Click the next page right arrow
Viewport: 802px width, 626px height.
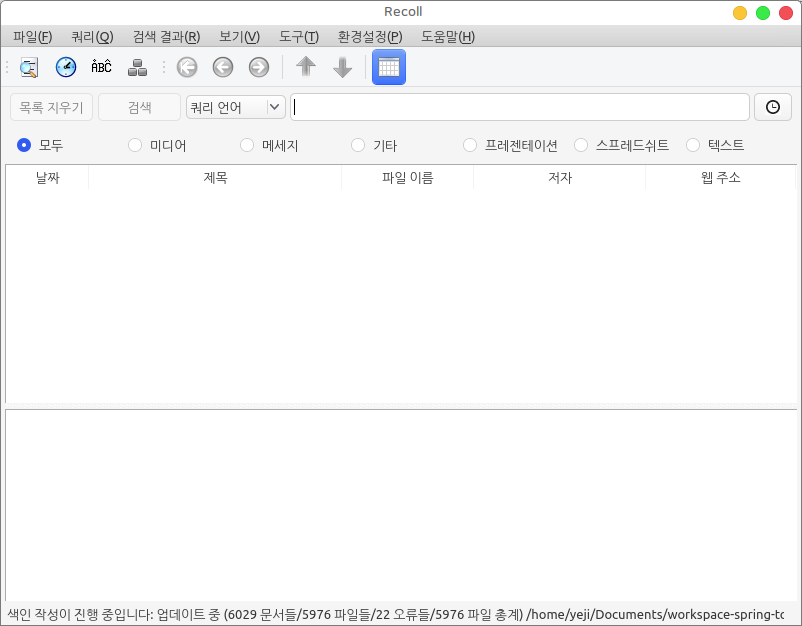(259, 67)
